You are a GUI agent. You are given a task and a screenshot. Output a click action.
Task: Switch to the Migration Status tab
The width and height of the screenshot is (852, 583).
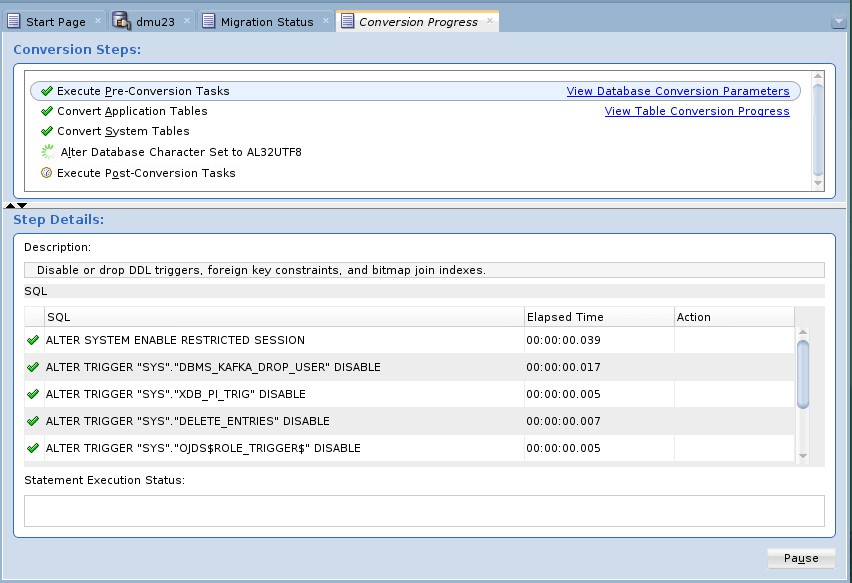click(x=267, y=22)
